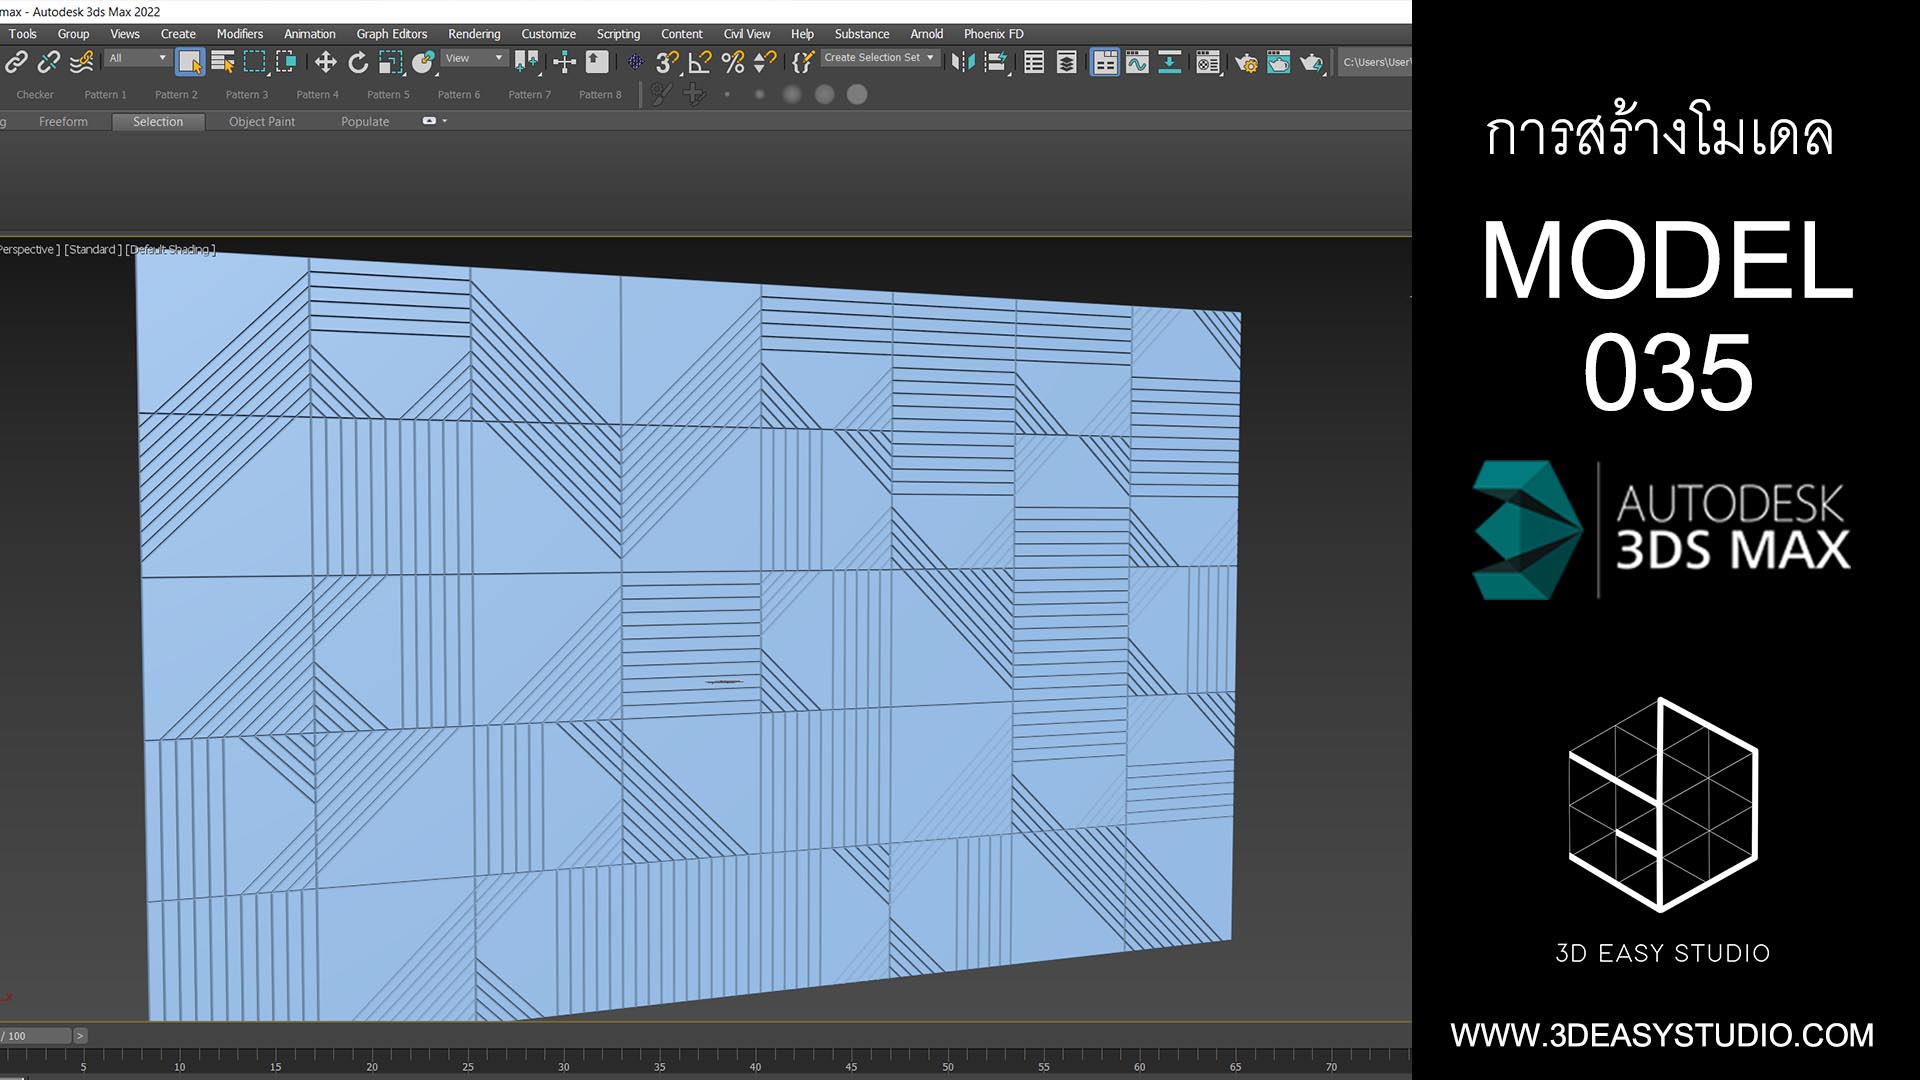The width and height of the screenshot is (1920, 1080).
Task: Open the Curve Editor
Action: (1137, 63)
